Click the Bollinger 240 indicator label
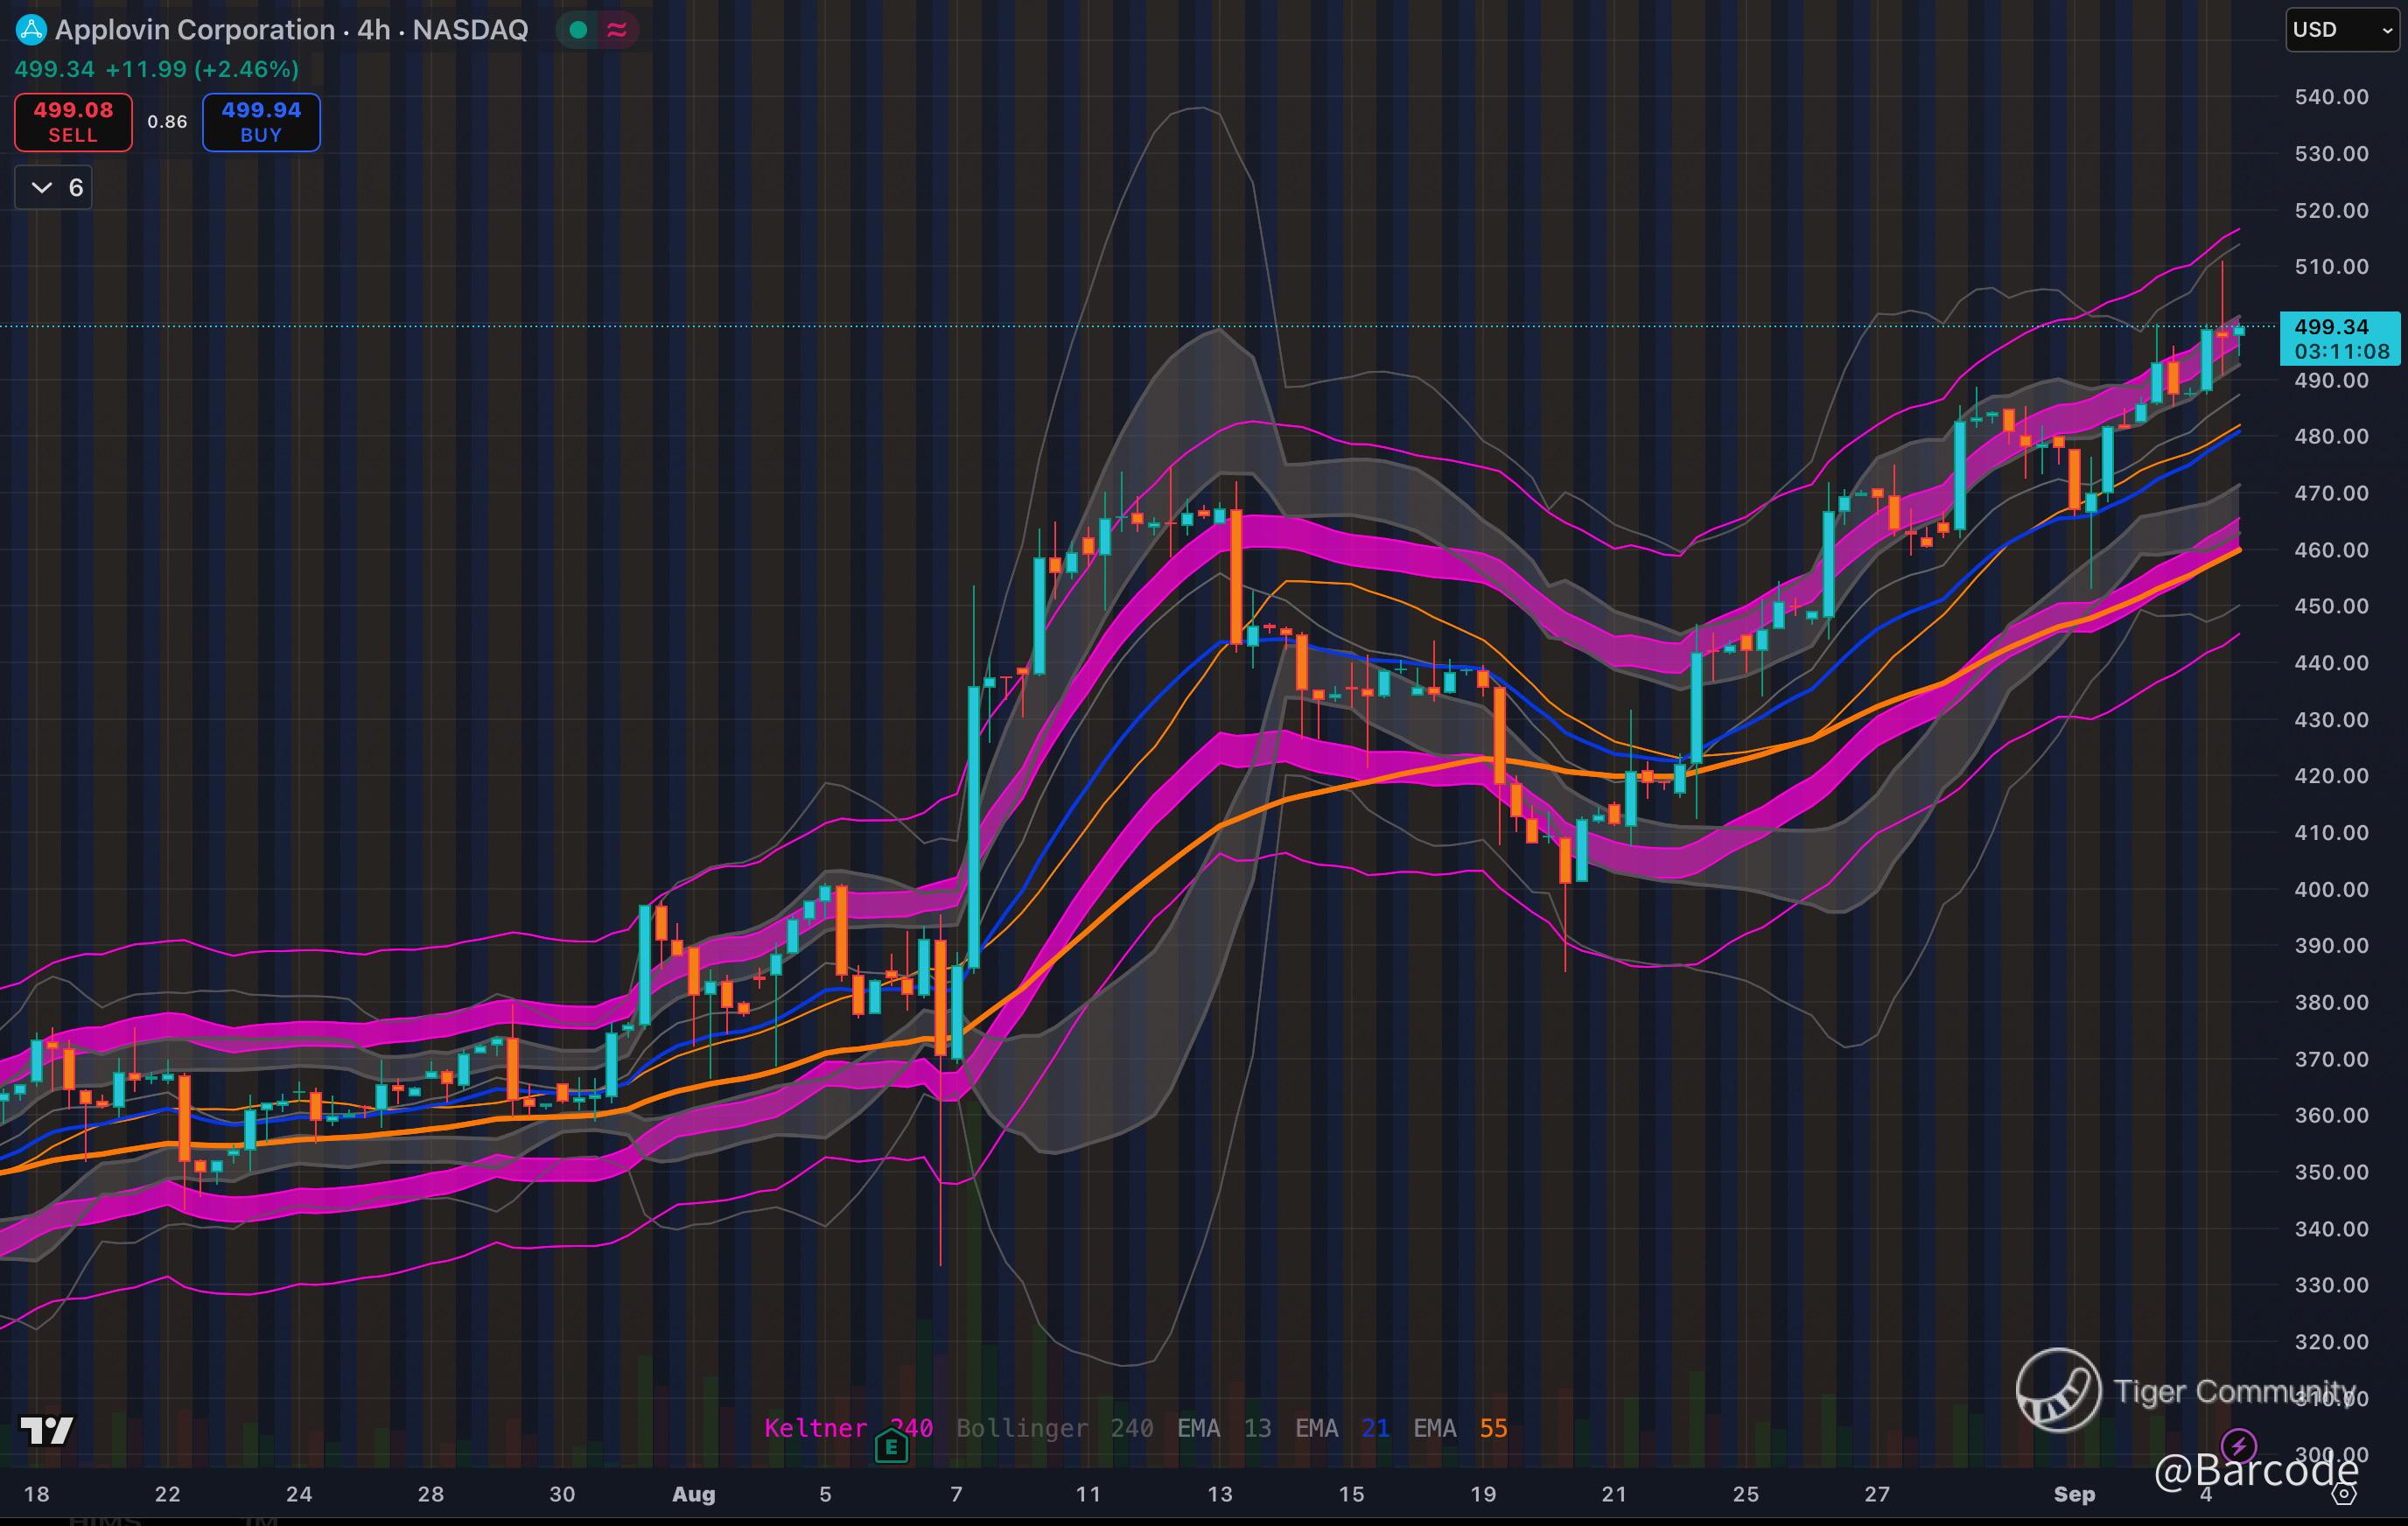This screenshot has height=1526, width=2408. [x=1054, y=1428]
